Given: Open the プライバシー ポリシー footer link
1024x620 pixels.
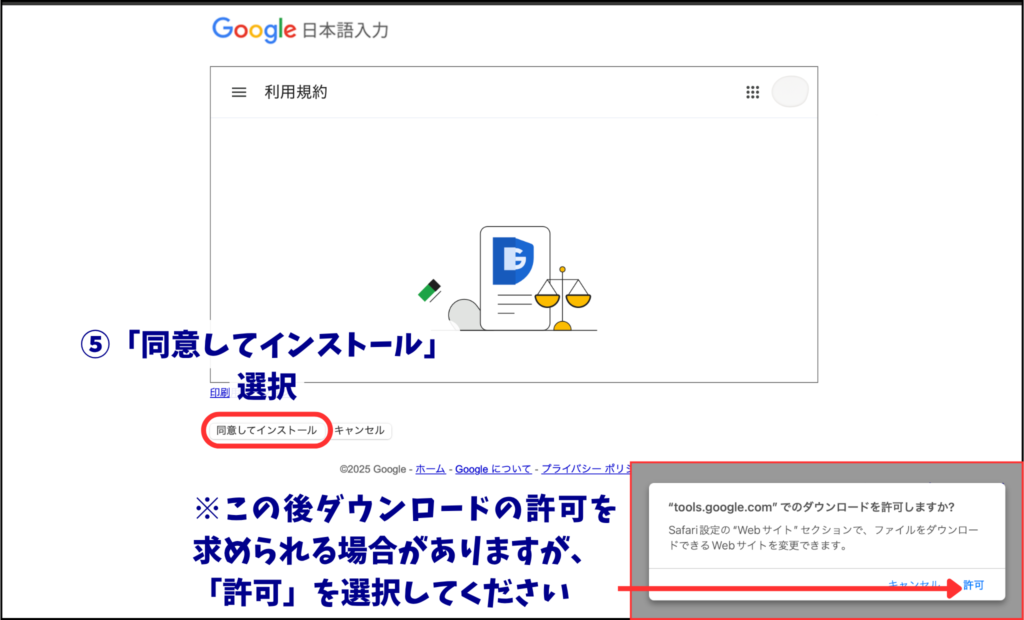Looking at the screenshot, I should coord(586,469).
